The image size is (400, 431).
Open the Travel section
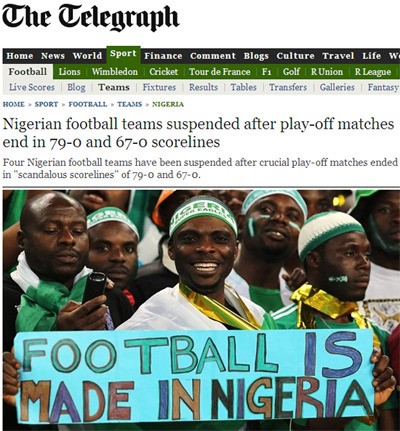338,56
